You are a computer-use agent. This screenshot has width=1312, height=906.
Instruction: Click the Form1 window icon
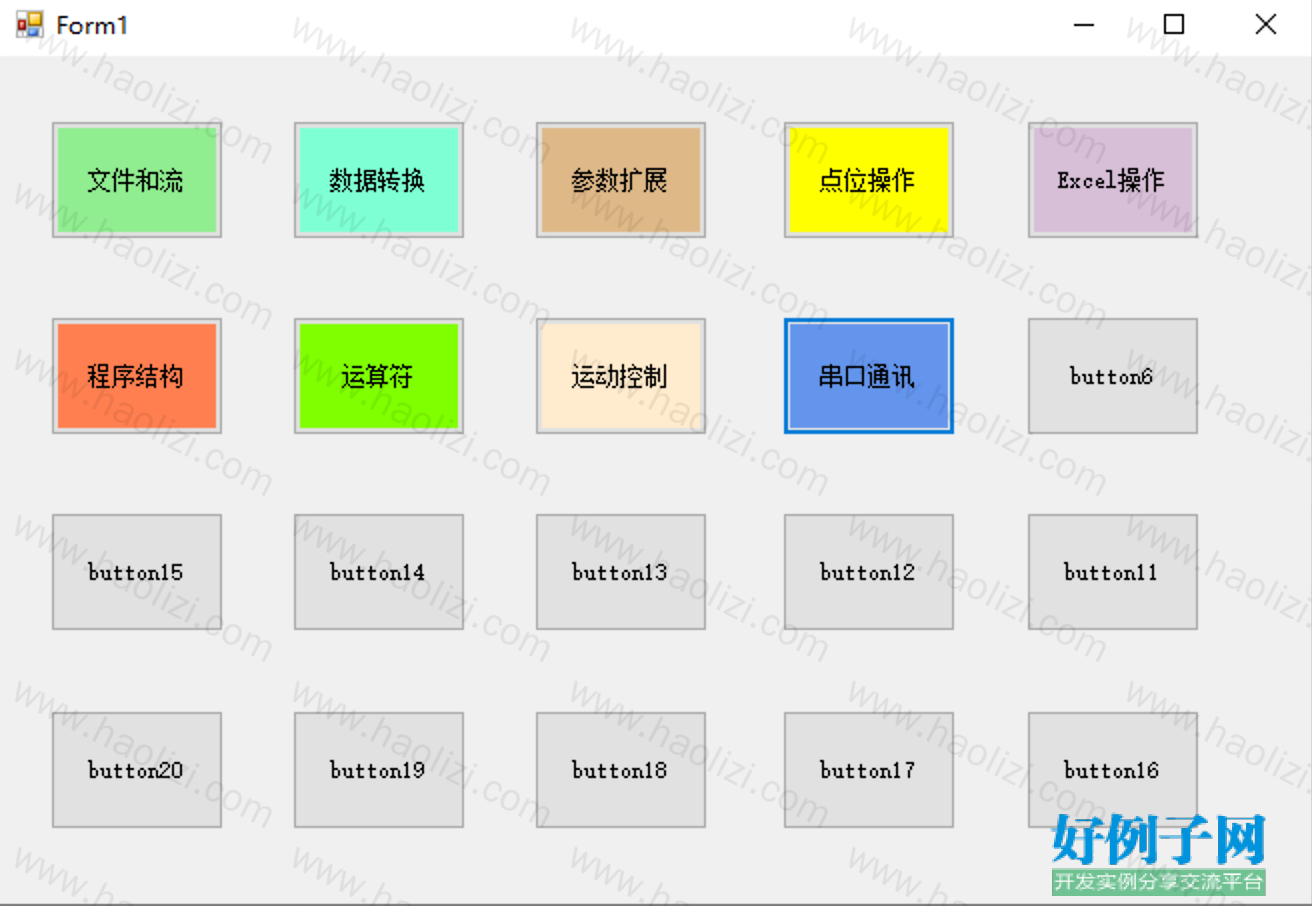[x=30, y=25]
